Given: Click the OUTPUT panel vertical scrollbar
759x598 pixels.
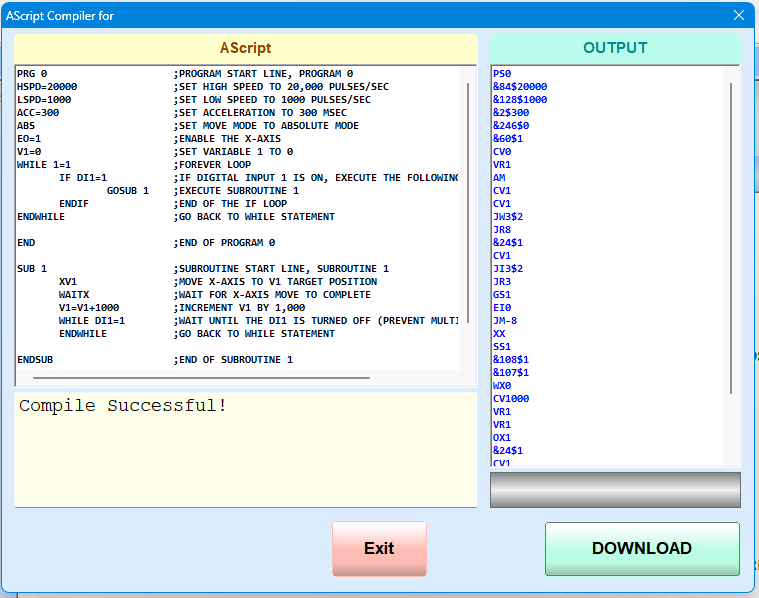Looking at the screenshot, I should 731,238.
